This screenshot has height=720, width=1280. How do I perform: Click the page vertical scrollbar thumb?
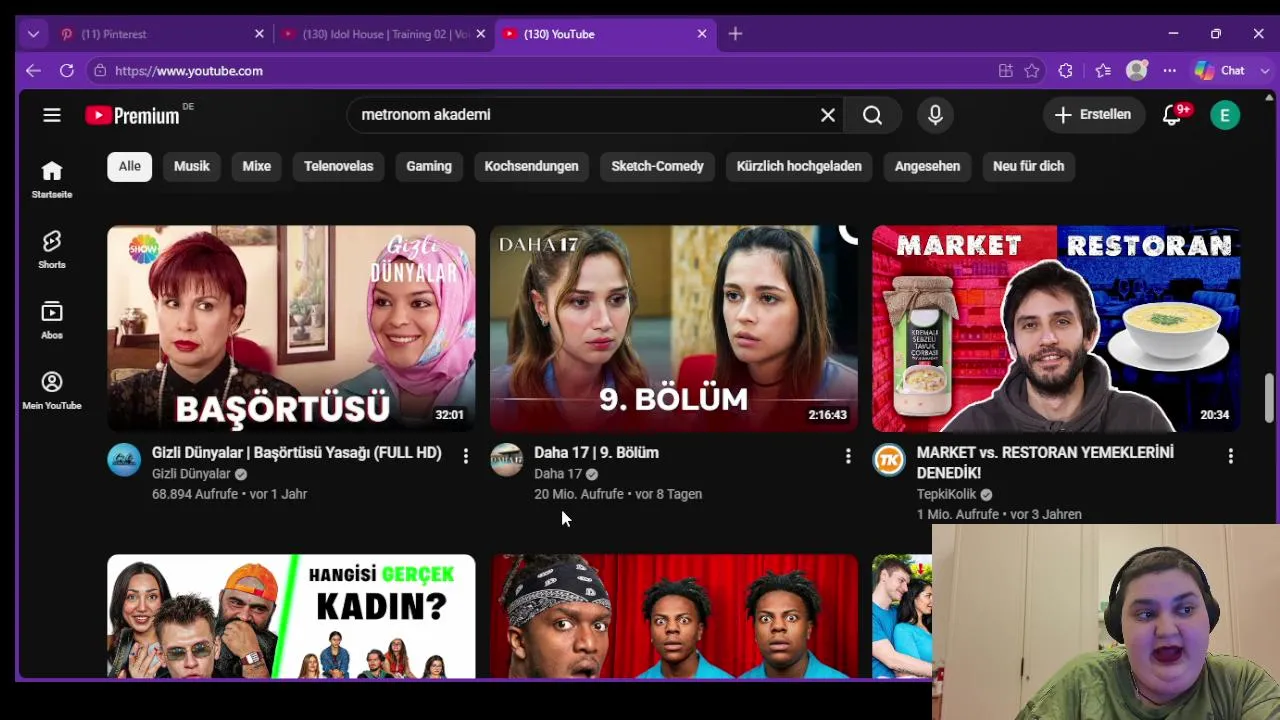point(1269,398)
